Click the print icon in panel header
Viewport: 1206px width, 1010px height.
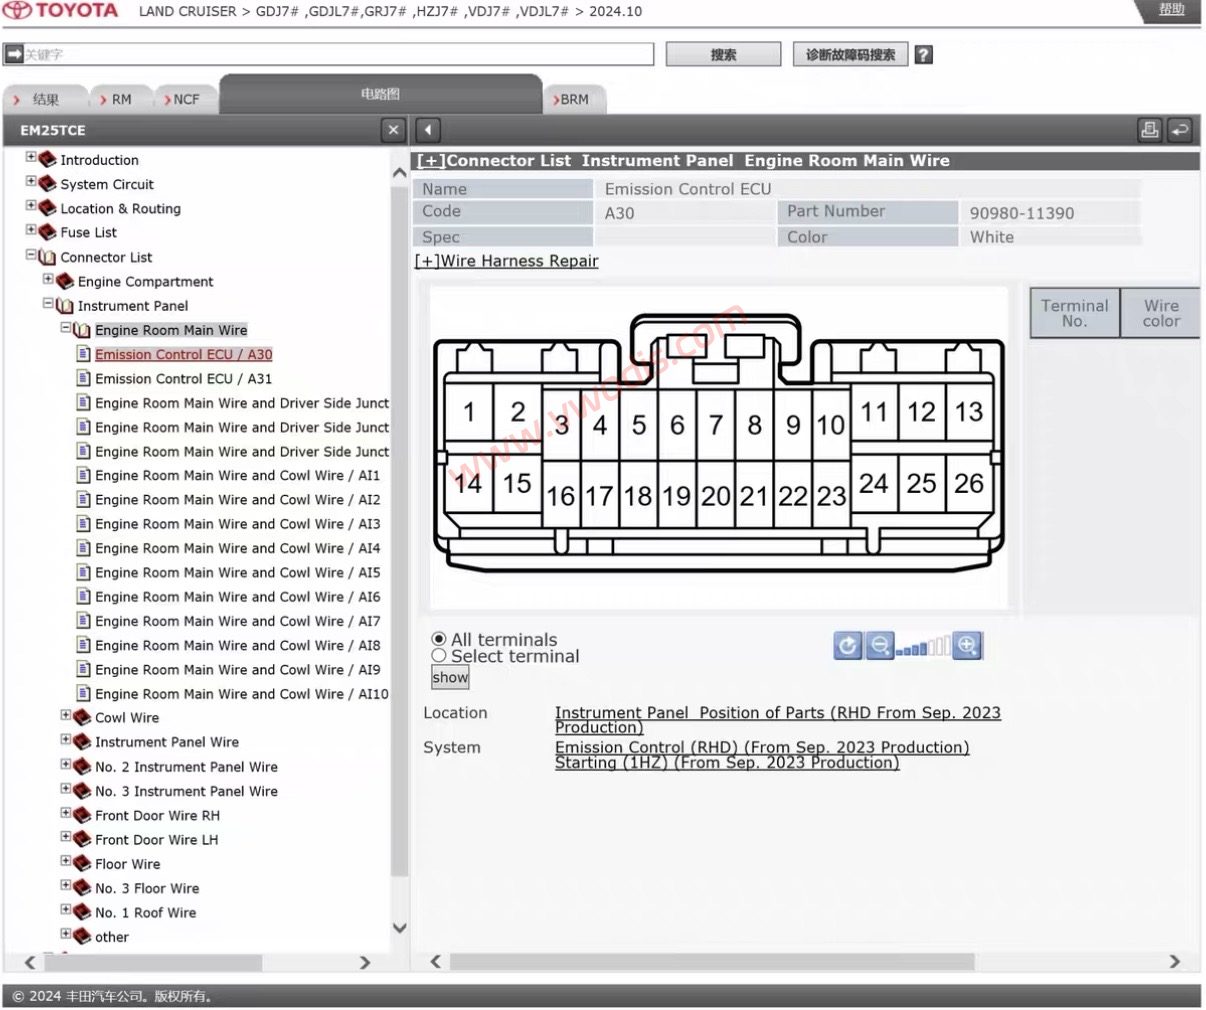click(x=1150, y=130)
